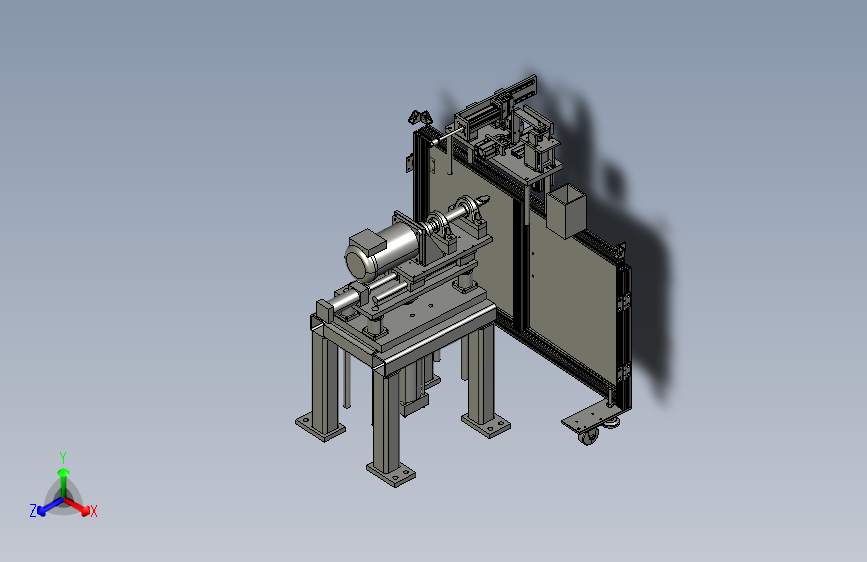Select the caster wheel under the frame
Viewport: 867px width, 562px height.
588,436
